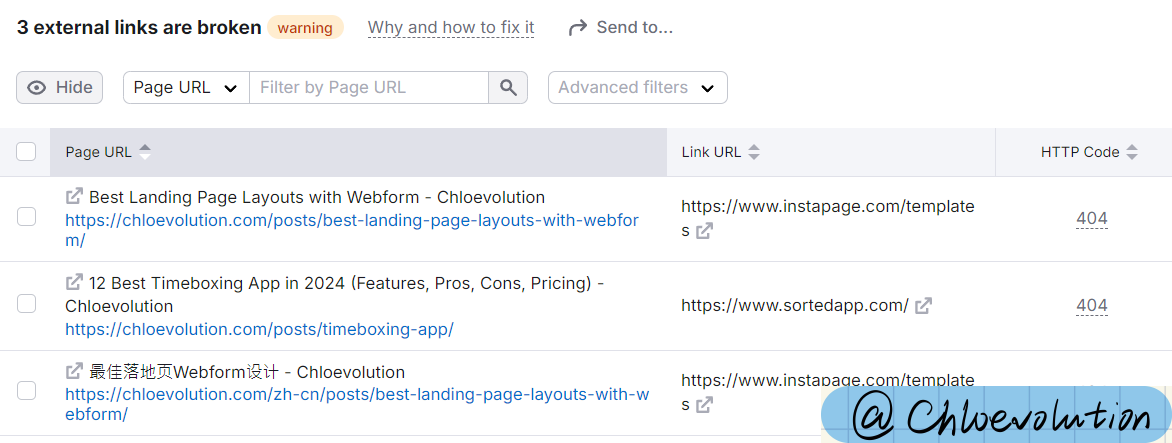This screenshot has width=1172, height=443.
Task: Open external icon beside 12 Best Timeboxing App title
Action: 74,282
